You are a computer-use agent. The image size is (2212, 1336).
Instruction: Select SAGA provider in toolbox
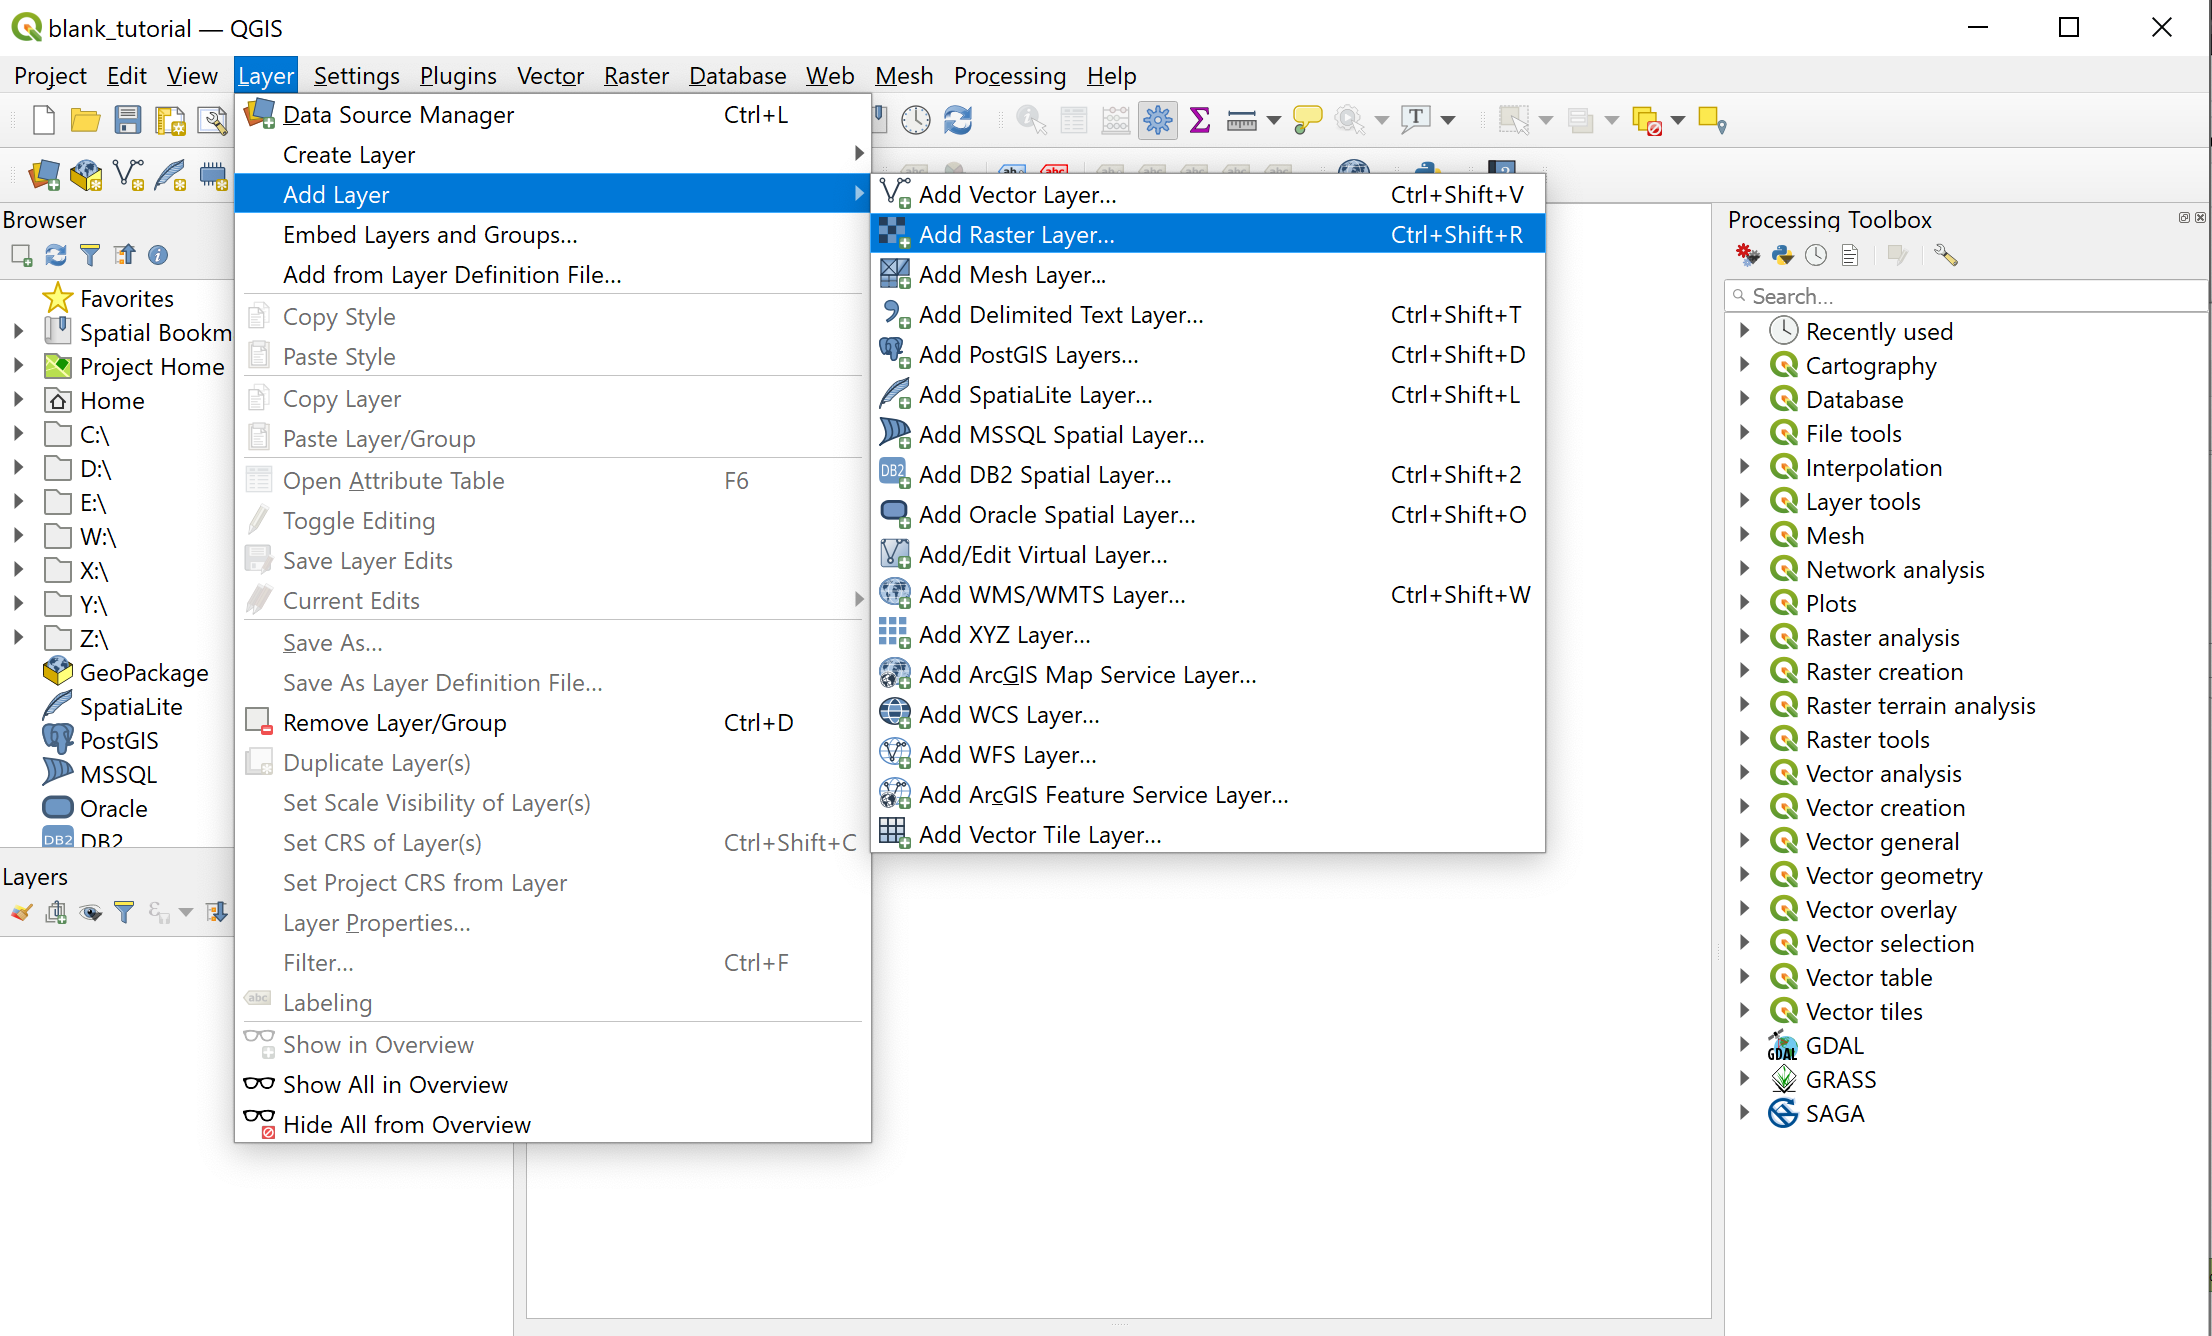click(x=1834, y=1112)
